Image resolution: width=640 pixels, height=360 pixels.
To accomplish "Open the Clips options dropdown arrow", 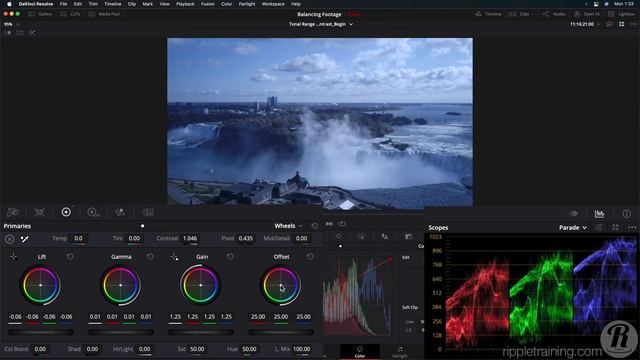I will click(x=532, y=14).
